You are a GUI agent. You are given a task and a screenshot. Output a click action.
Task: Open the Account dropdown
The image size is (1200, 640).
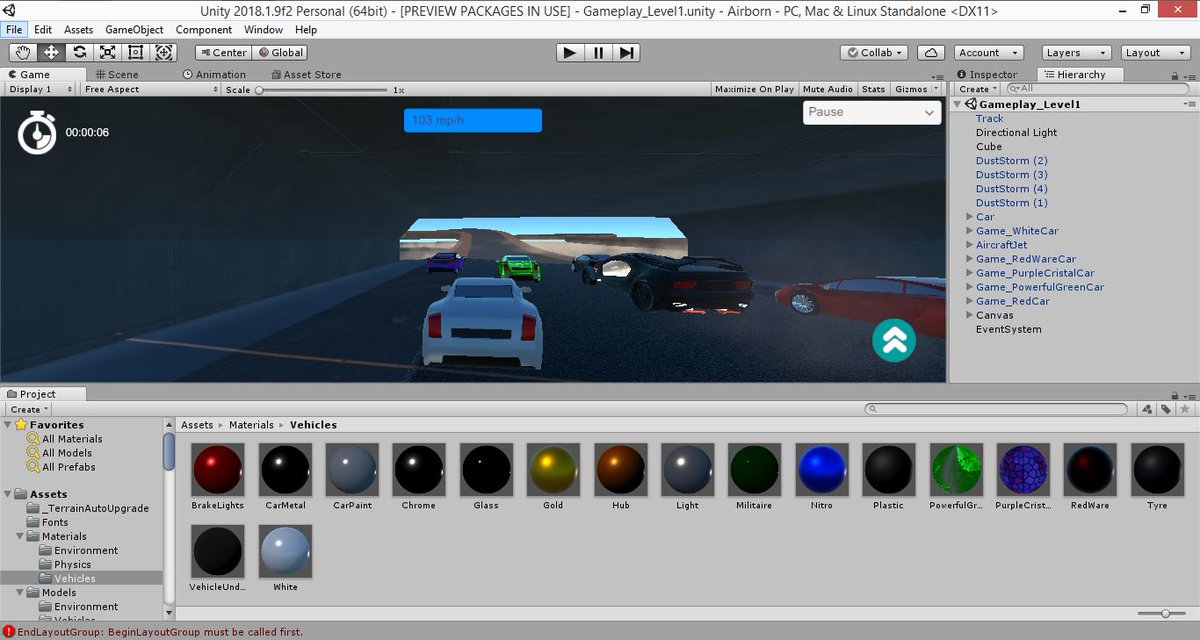coord(988,52)
